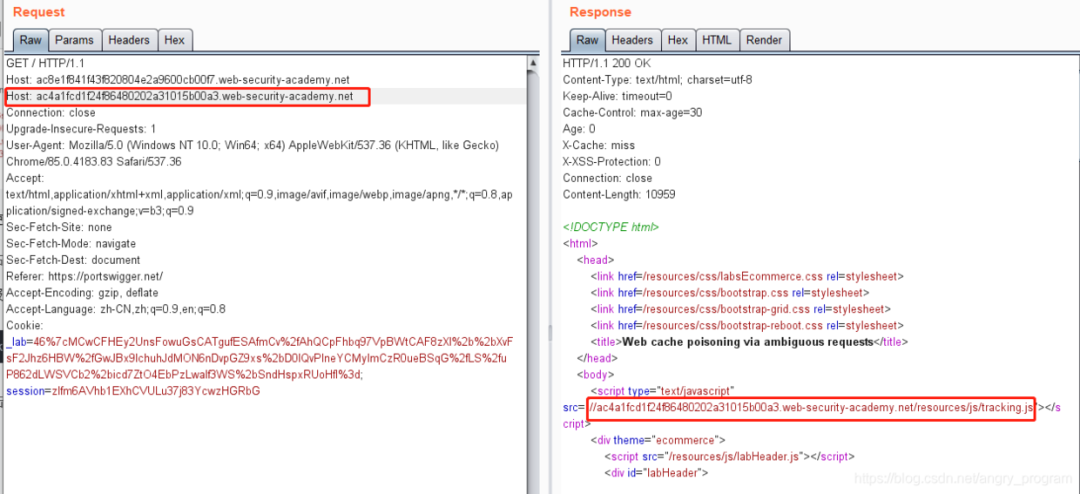Screen dimensions: 1080x494
Task: Click the labsEcommerce.css link line
Action: point(747,276)
